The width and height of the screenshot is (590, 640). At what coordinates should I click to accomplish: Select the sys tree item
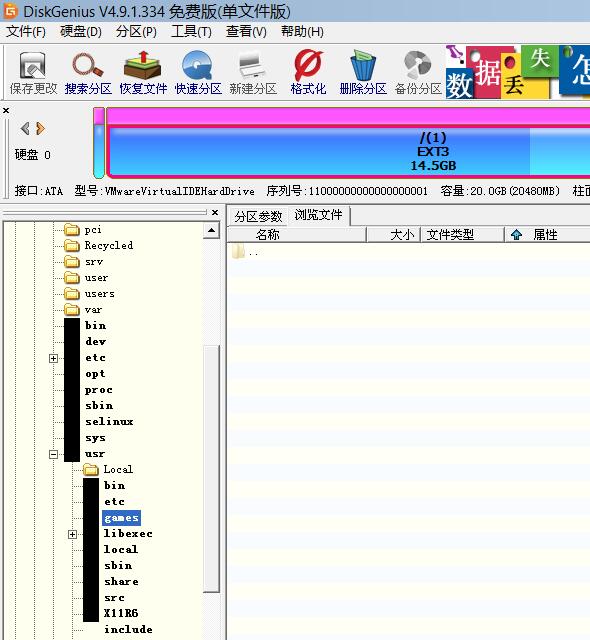click(x=95, y=438)
